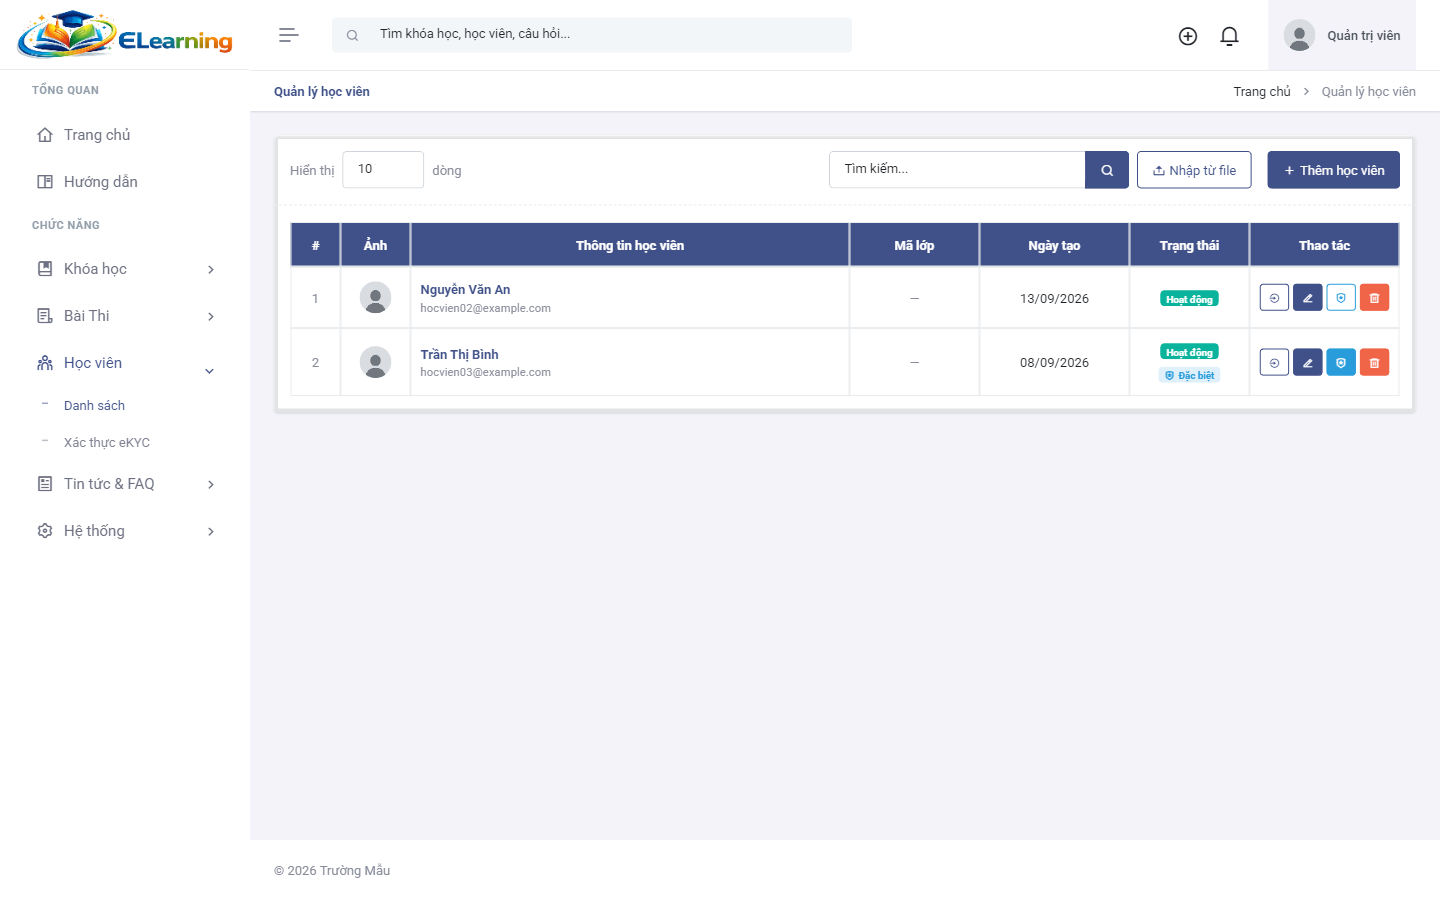Follow the Trang chủ breadcrumb link
The image size is (1440, 900).
click(1262, 92)
